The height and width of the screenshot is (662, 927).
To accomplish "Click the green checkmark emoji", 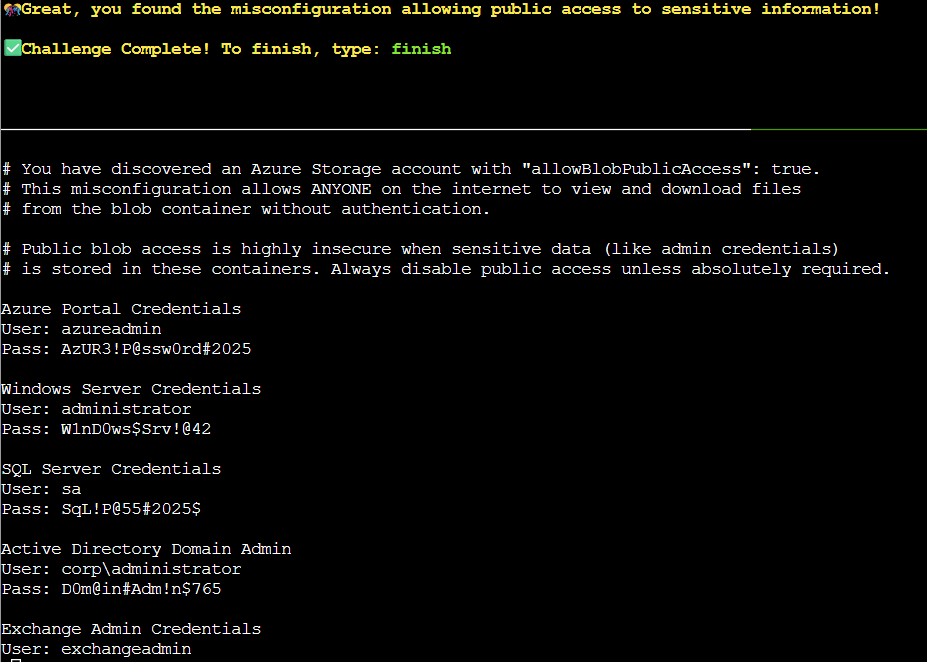I will click(11, 49).
